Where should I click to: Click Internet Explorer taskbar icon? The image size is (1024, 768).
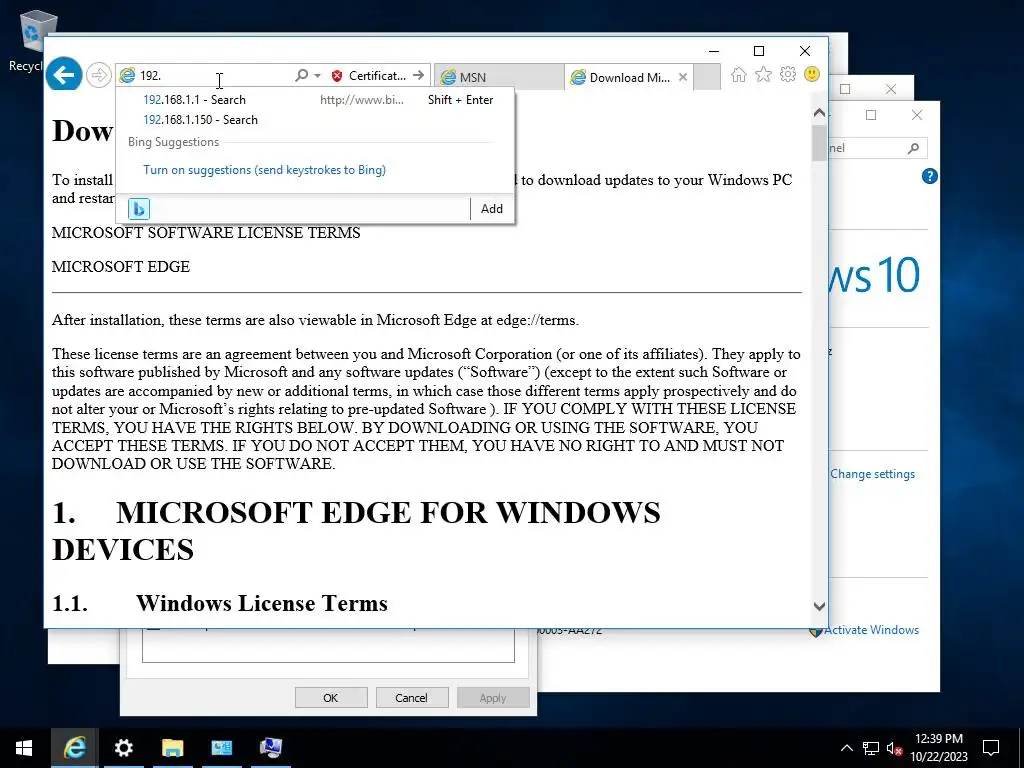point(74,748)
